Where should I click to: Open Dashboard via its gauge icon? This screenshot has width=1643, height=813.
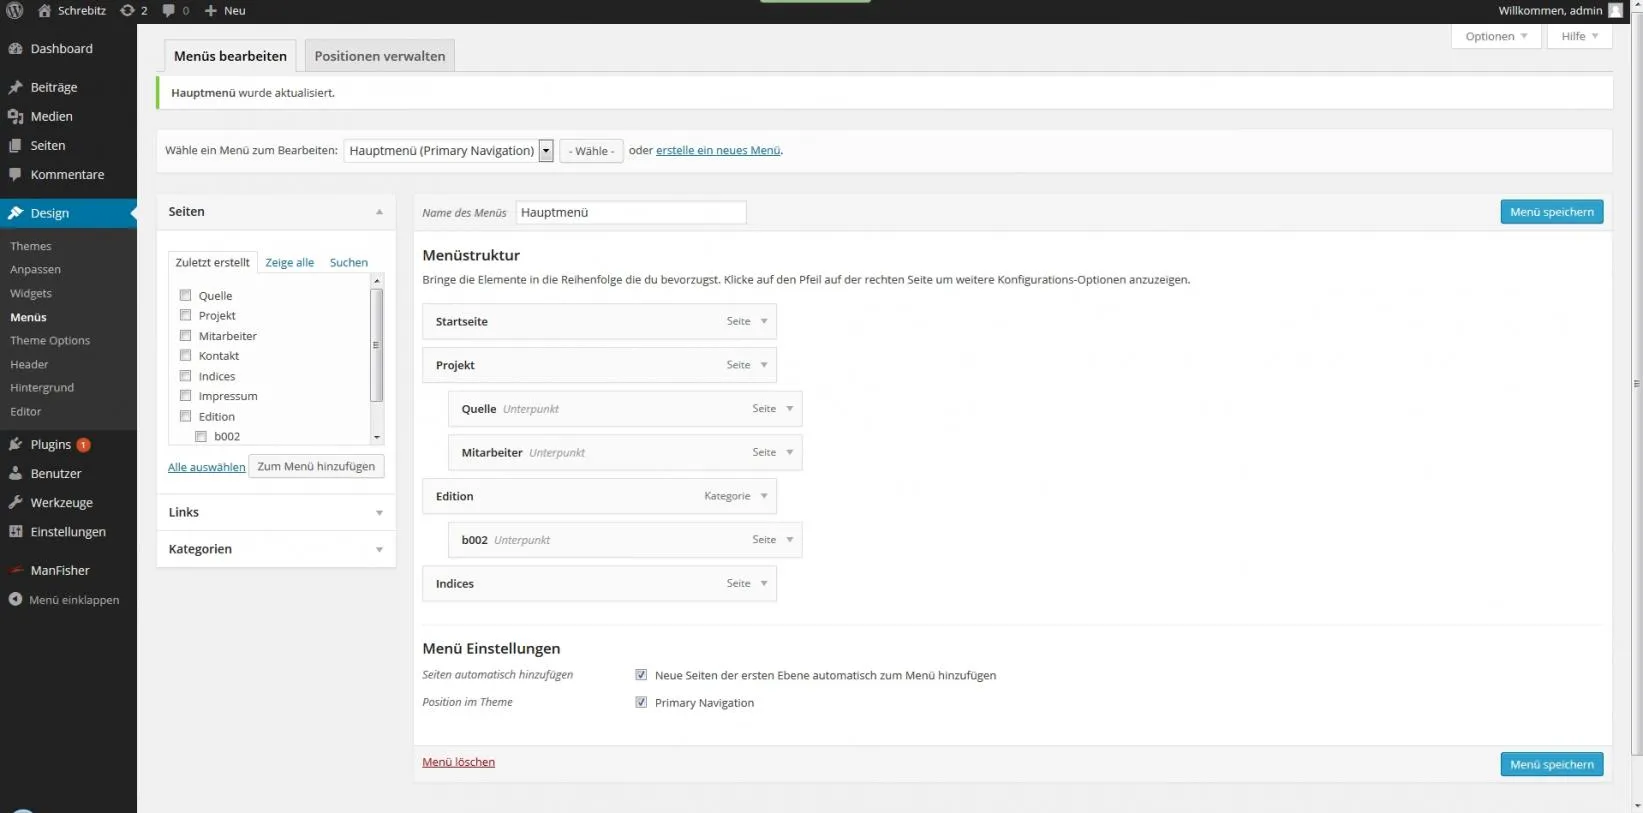(x=15, y=48)
